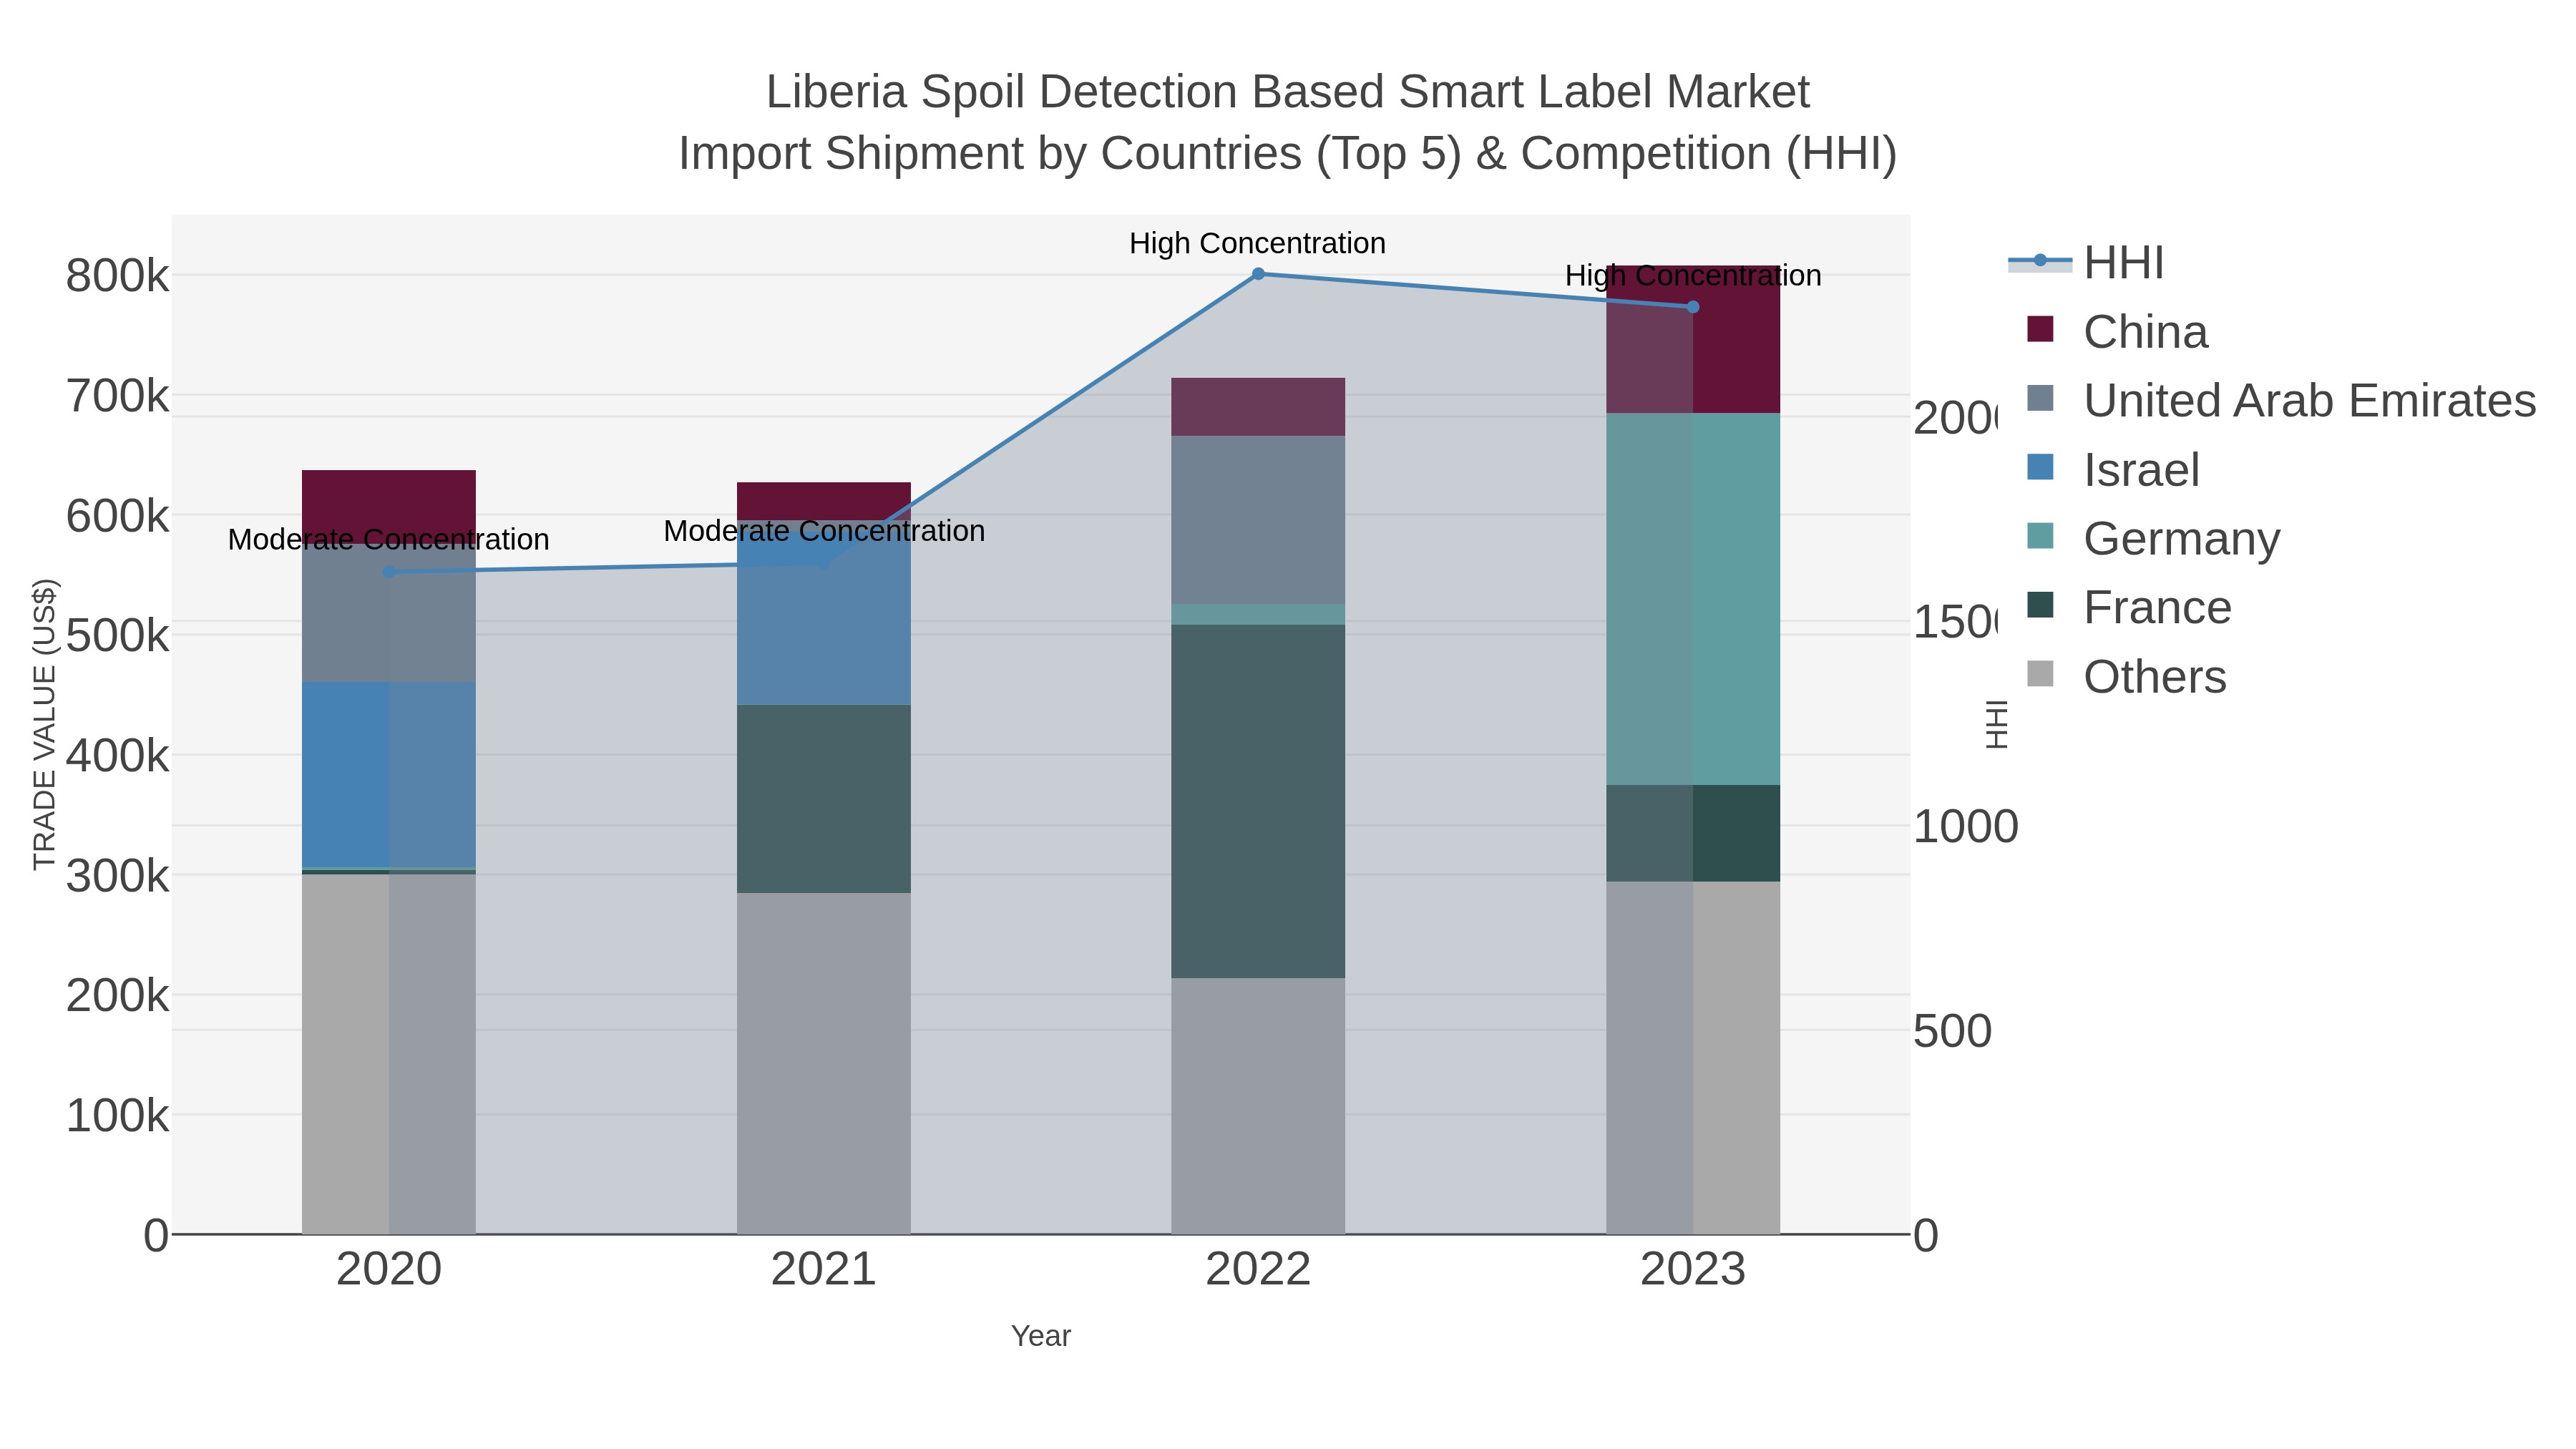Click the United Arab Emirates slate legend swatch
Screen dimensions: 2576x1449
[2040, 398]
